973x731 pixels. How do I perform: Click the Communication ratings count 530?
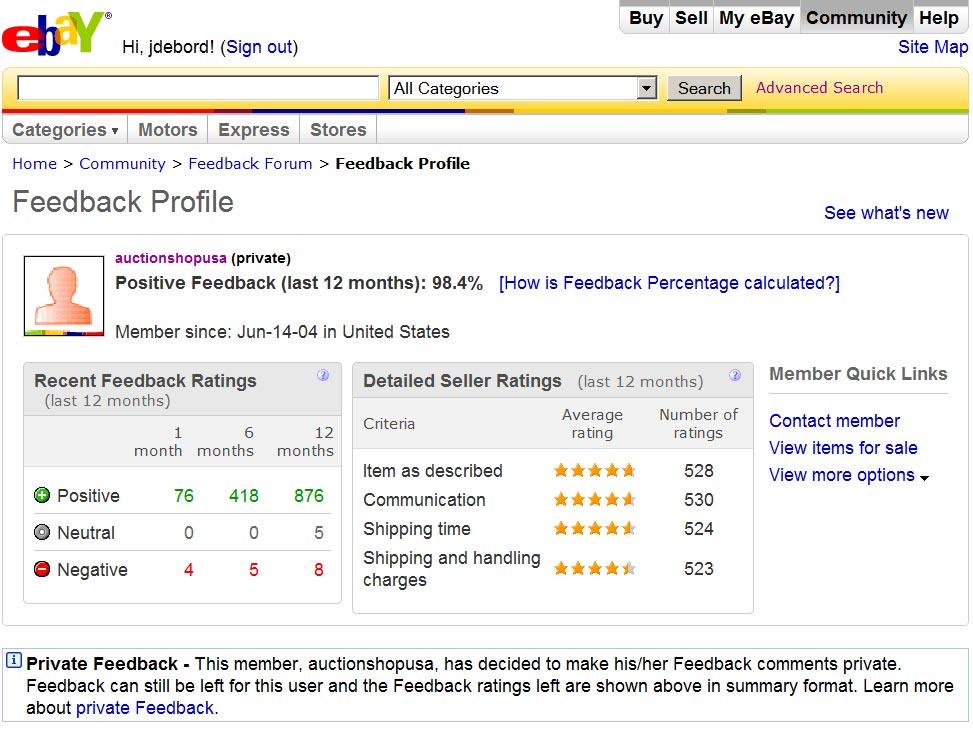click(699, 500)
